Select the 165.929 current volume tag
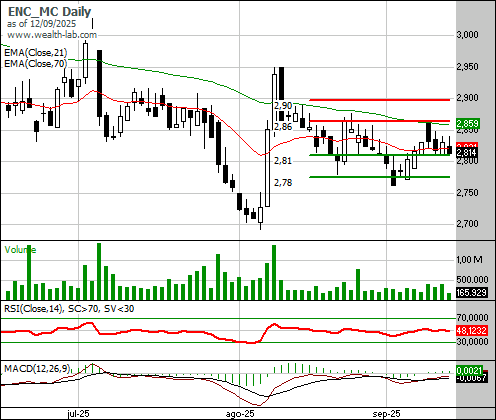The height and width of the screenshot is (420, 496). (x=472, y=293)
